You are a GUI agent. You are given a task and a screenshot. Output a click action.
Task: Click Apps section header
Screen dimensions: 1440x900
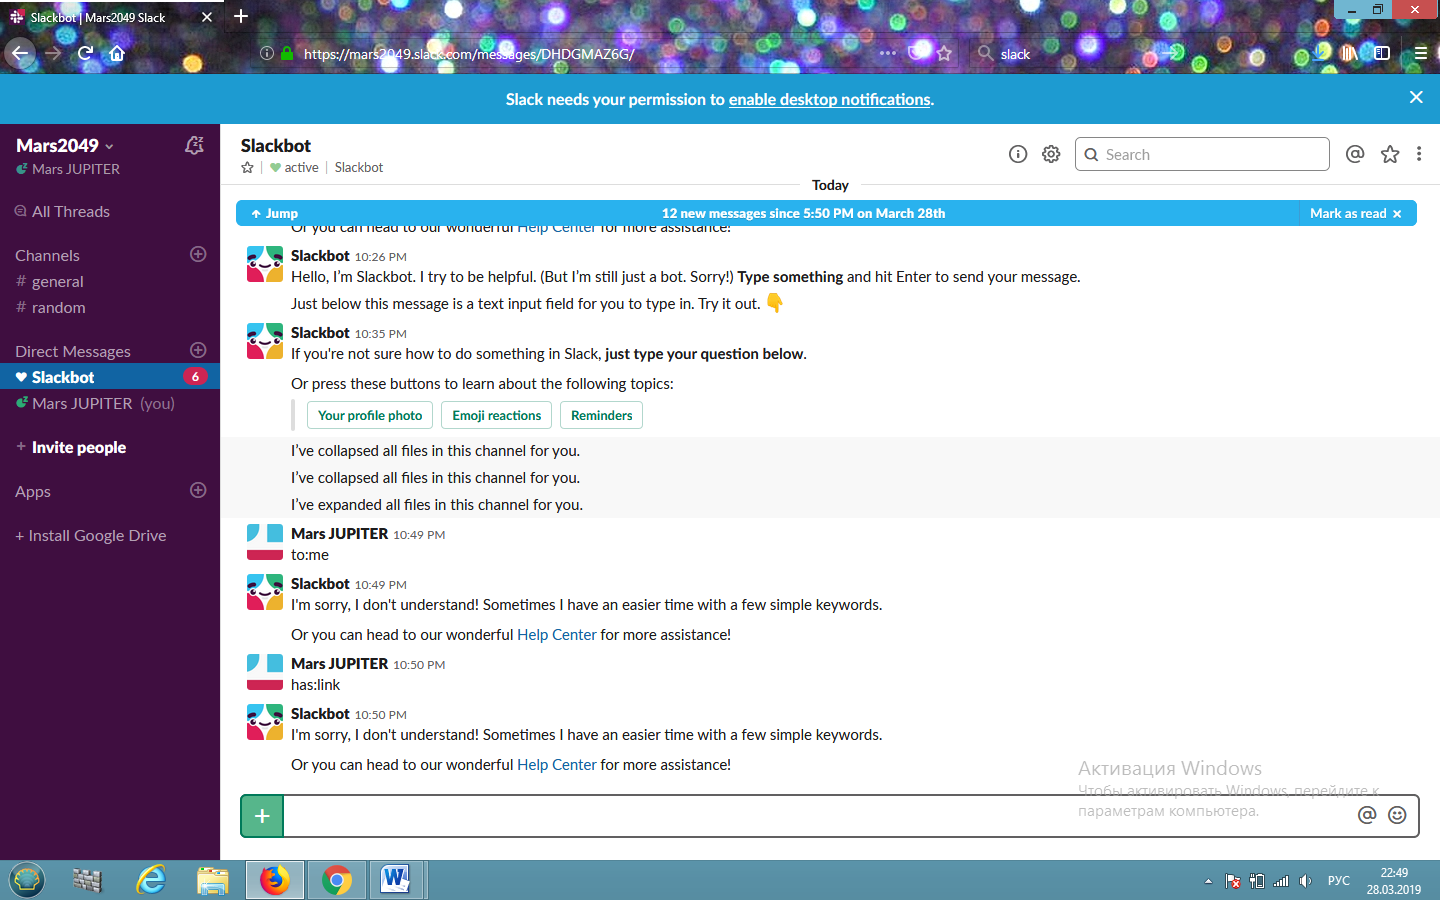click(33, 492)
